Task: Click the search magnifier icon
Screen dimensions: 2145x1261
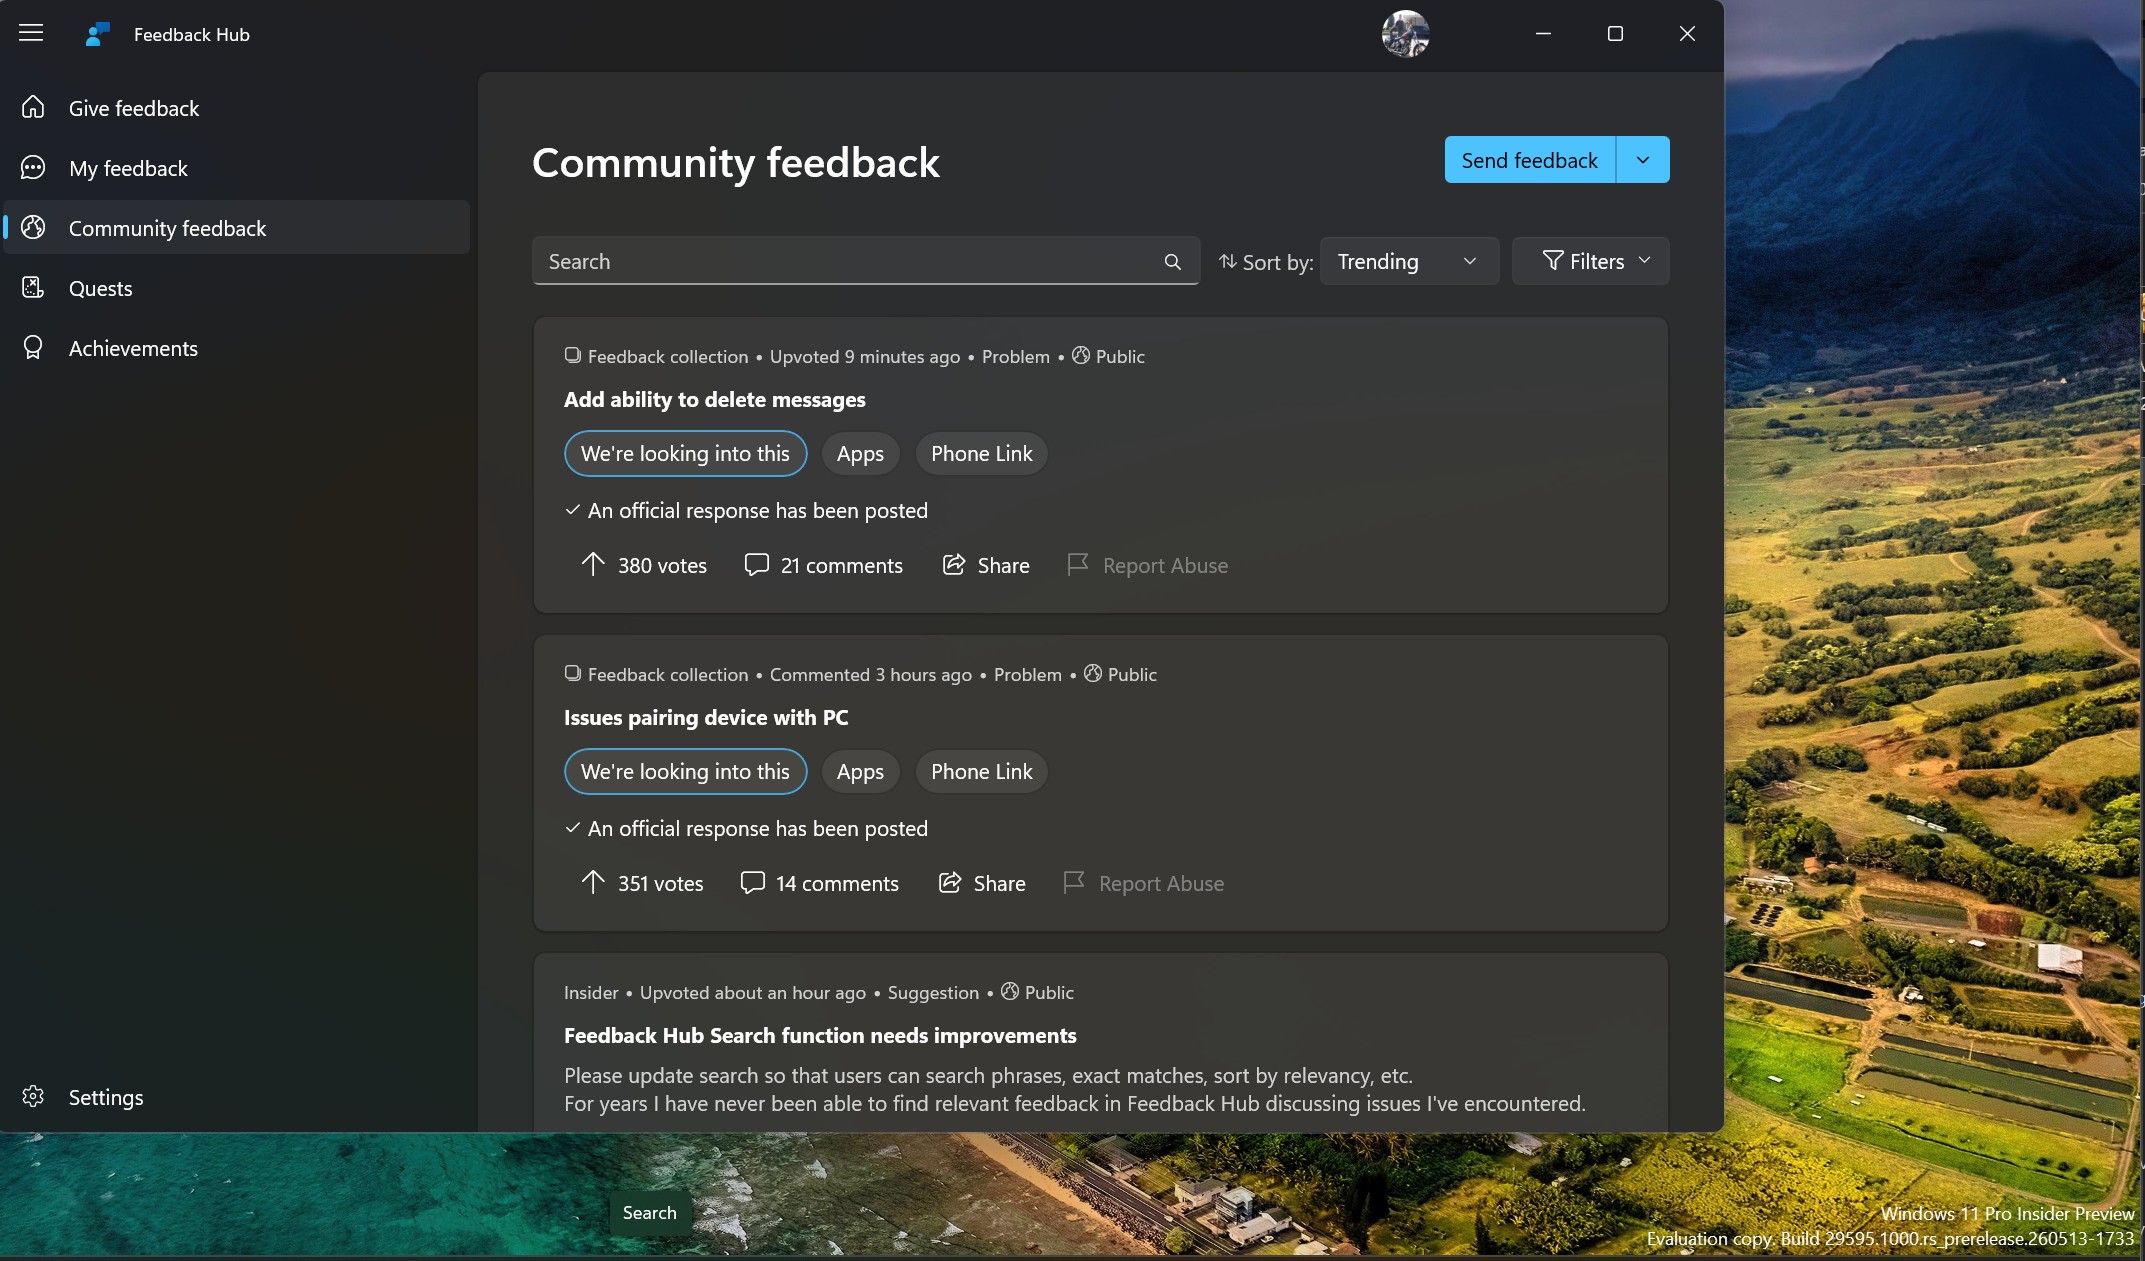Action: coord(1173,261)
